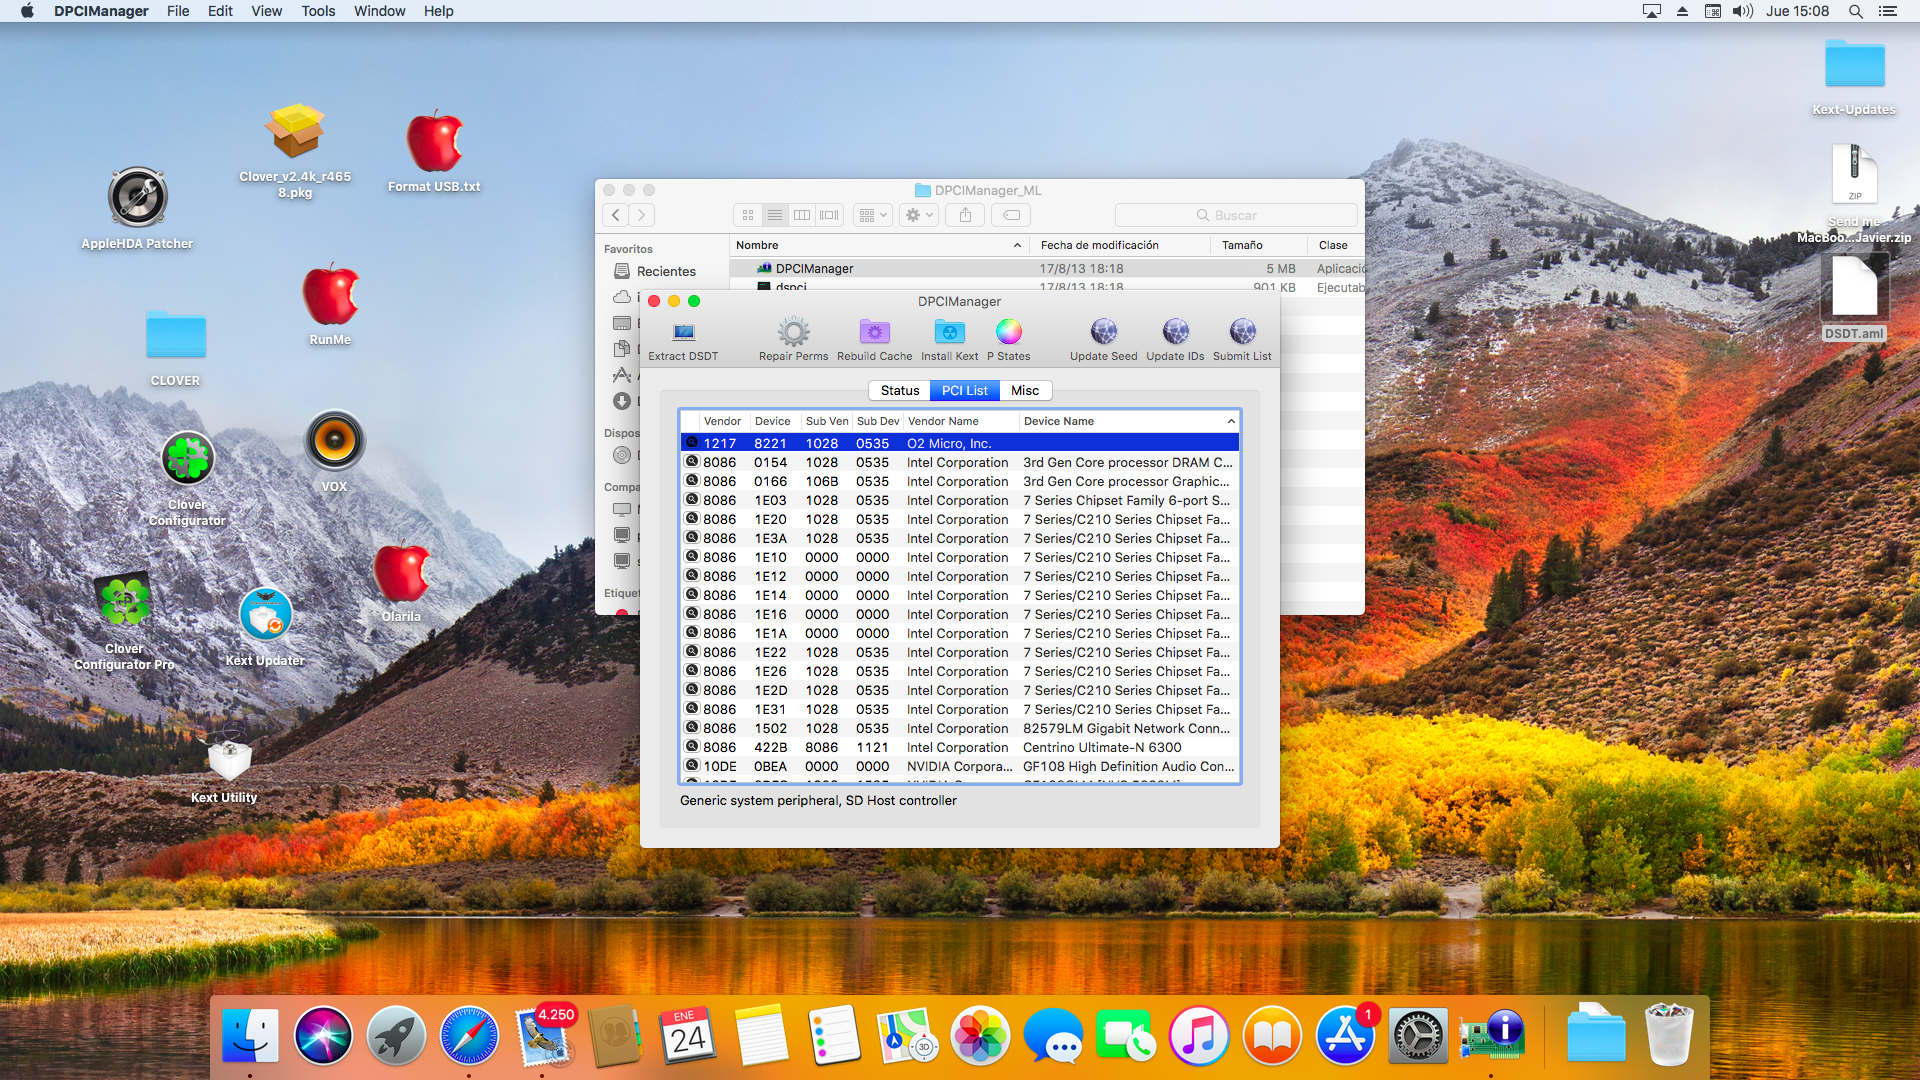The image size is (1920, 1080).
Task: Switch to the Misc tab
Action: point(1024,391)
